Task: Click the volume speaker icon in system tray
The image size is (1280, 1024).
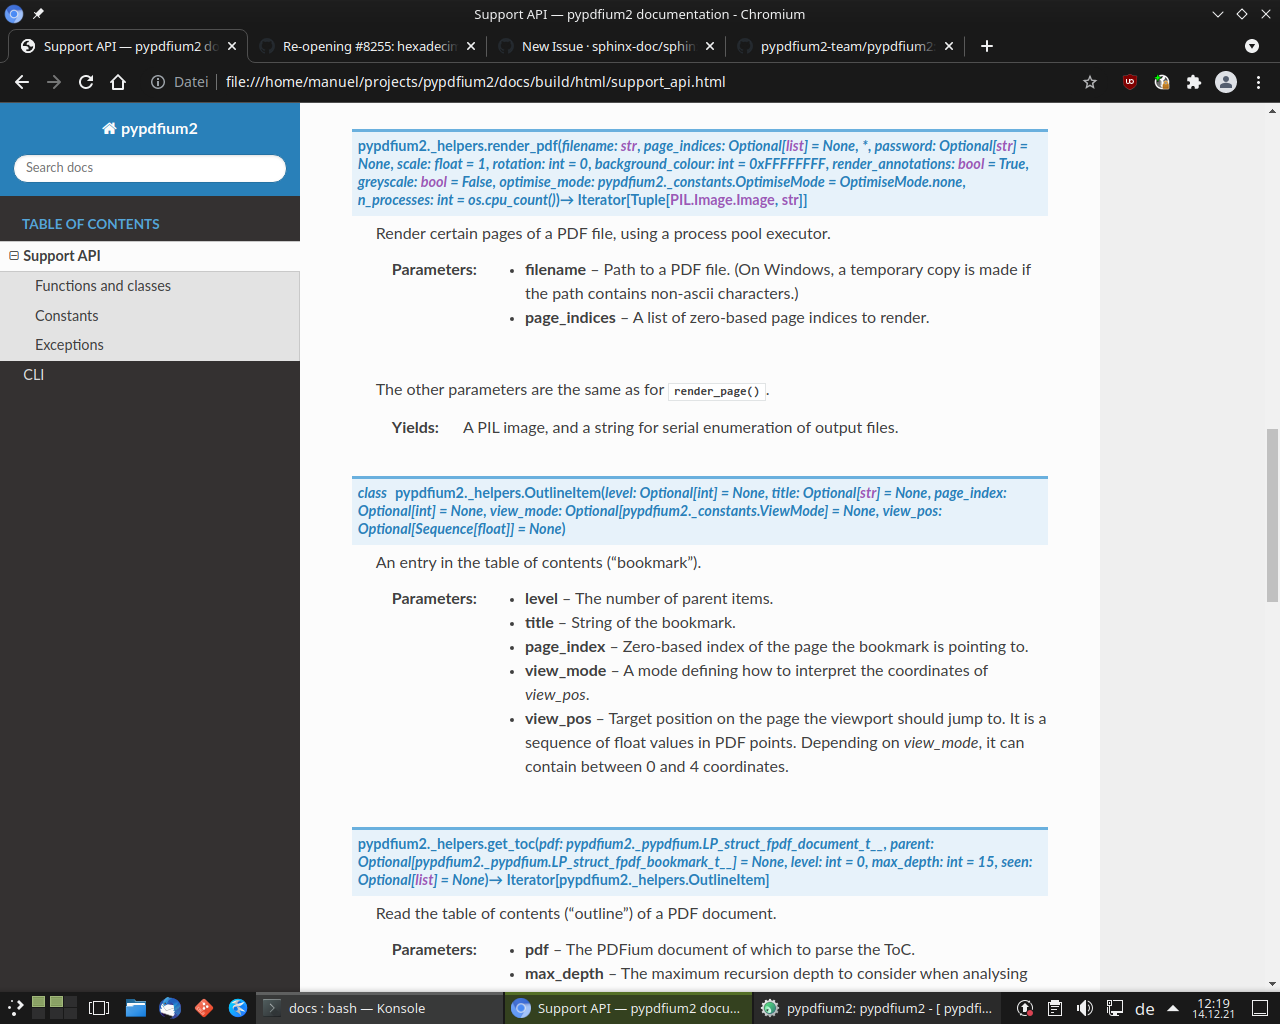Action: 1083,1008
